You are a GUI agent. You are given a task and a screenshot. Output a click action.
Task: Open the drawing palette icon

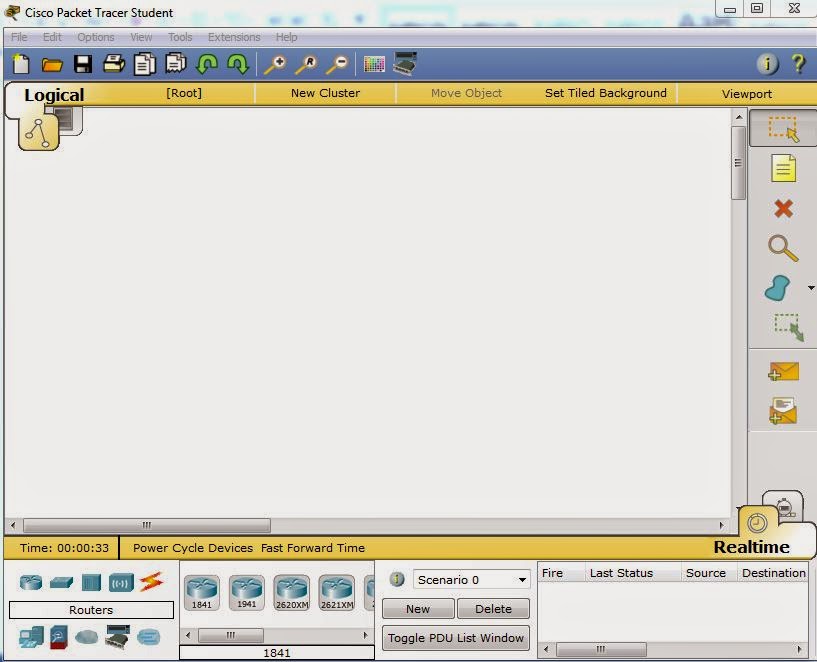(374, 65)
